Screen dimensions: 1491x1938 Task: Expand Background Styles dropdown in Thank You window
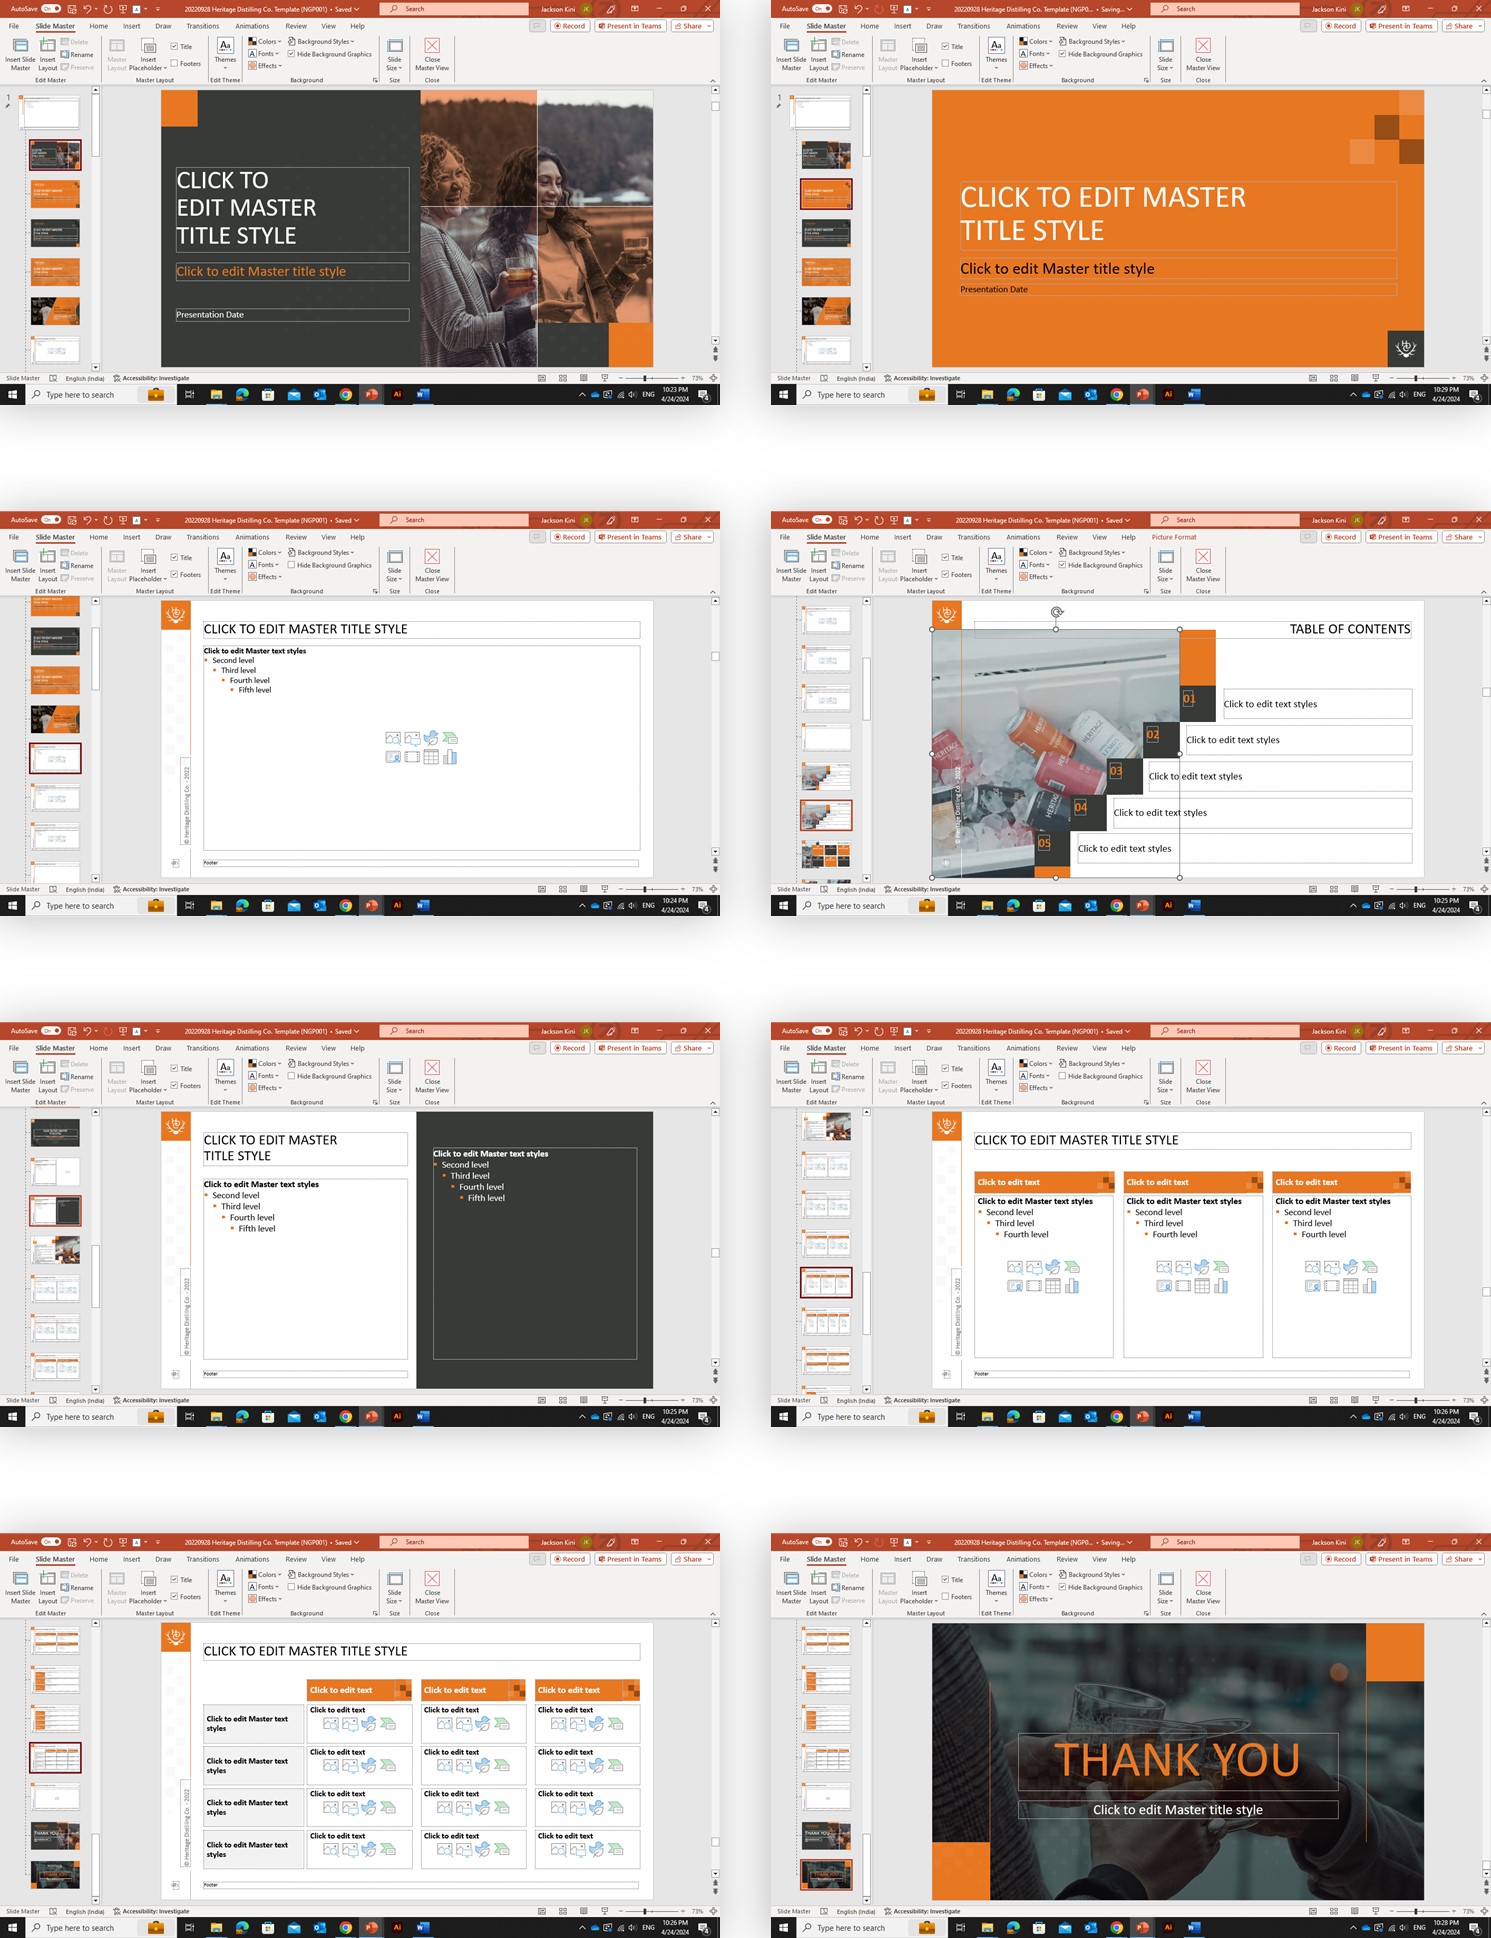pos(1095,1575)
